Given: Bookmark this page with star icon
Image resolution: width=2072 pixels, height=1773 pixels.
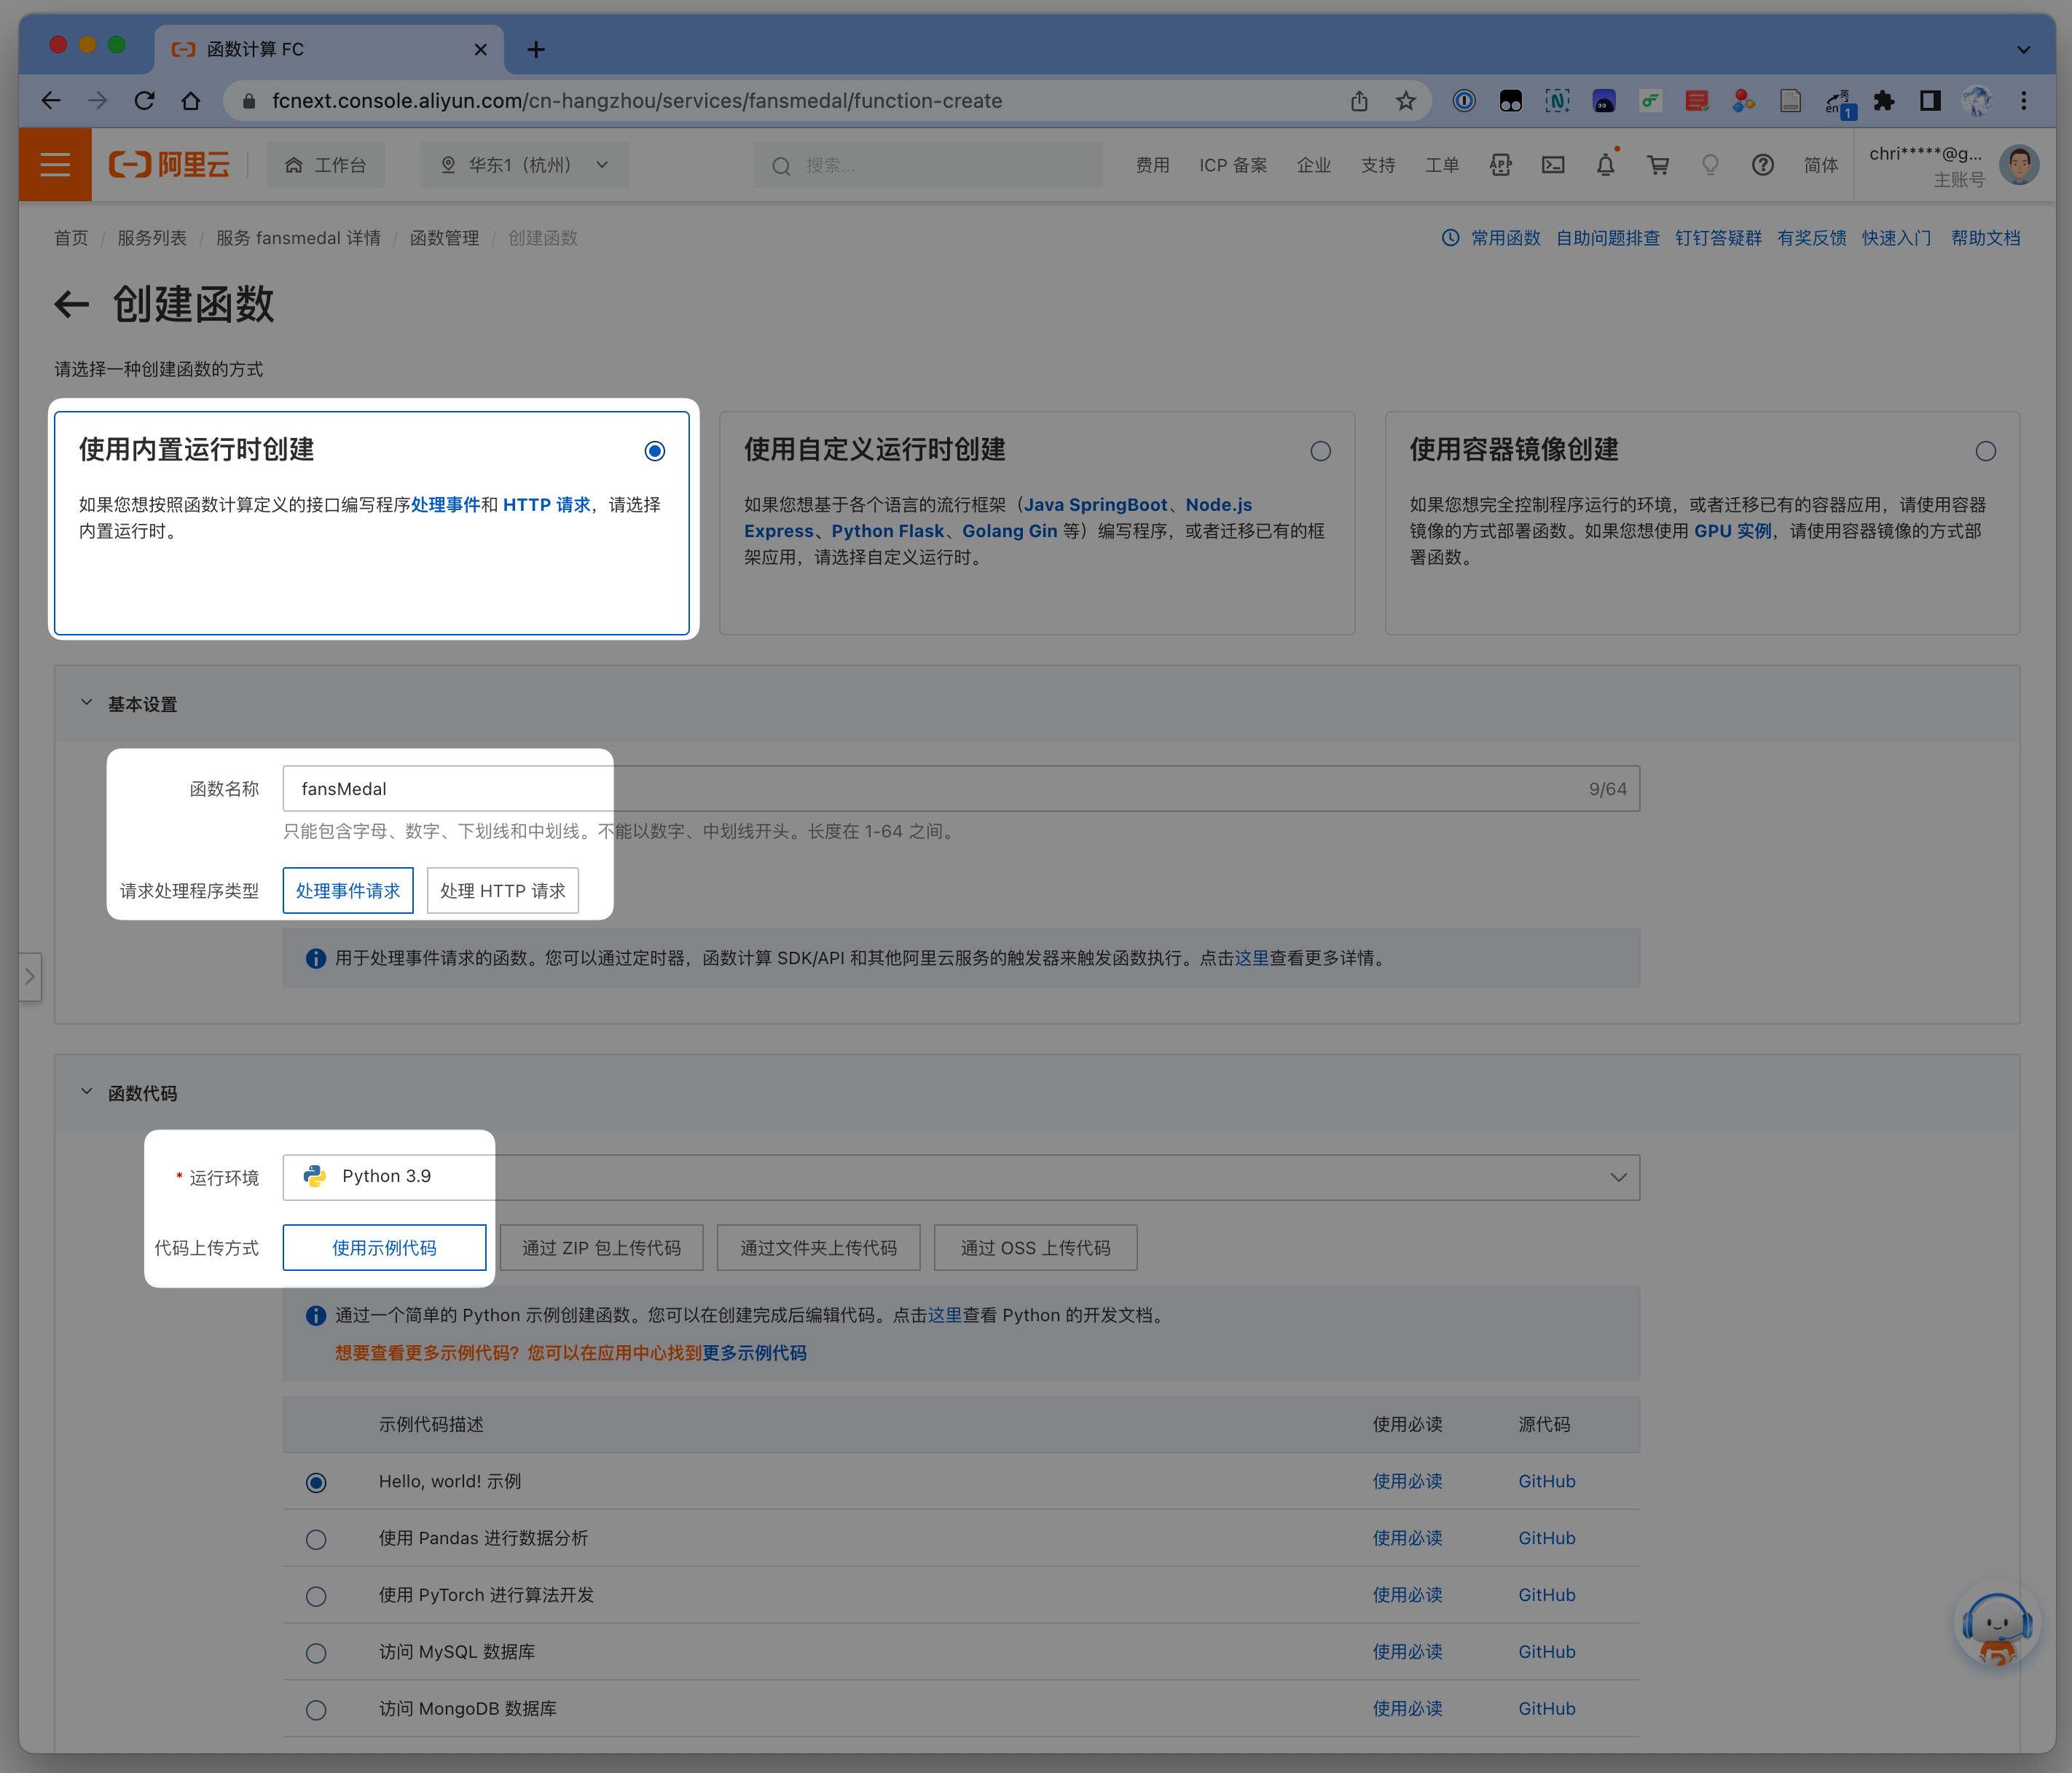Looking at the screenshot, I should coord(1406,101).
